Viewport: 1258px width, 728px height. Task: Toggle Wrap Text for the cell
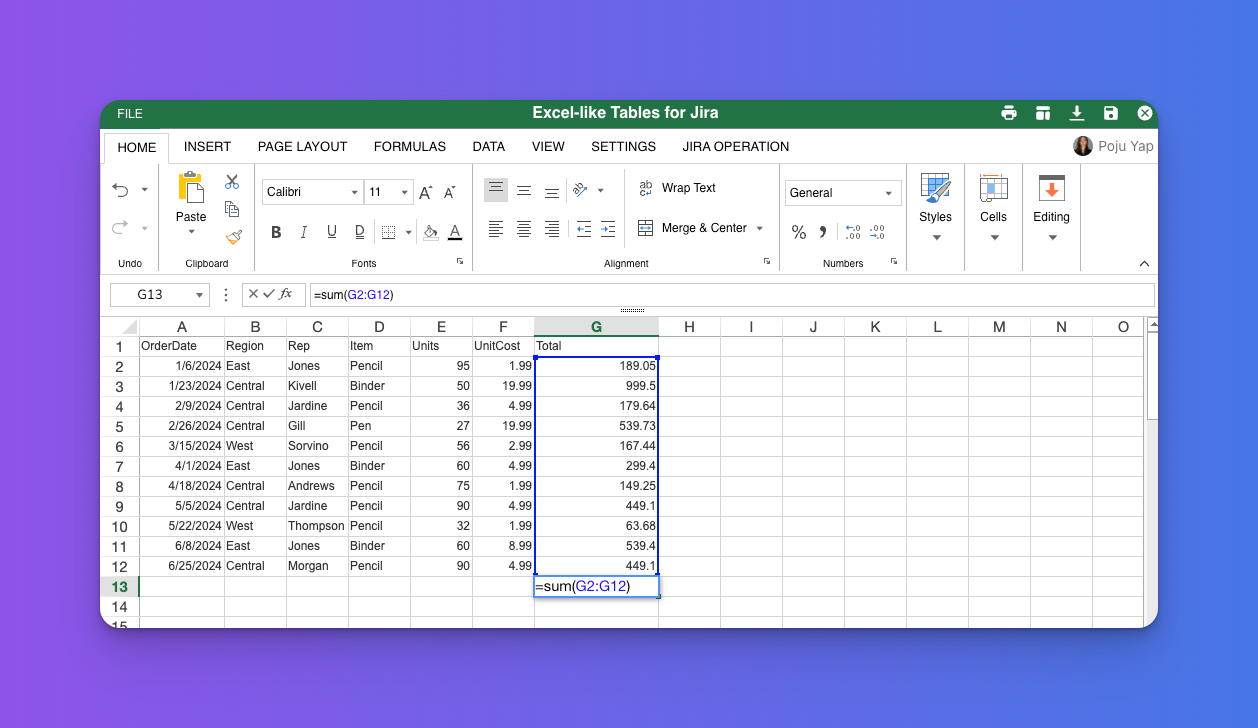click(x=677, y=188)
